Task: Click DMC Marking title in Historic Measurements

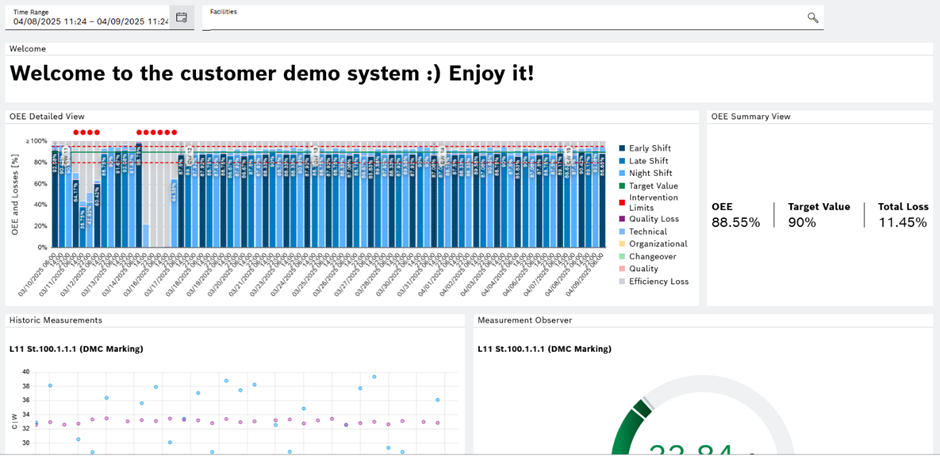Action: click(76, 349)
